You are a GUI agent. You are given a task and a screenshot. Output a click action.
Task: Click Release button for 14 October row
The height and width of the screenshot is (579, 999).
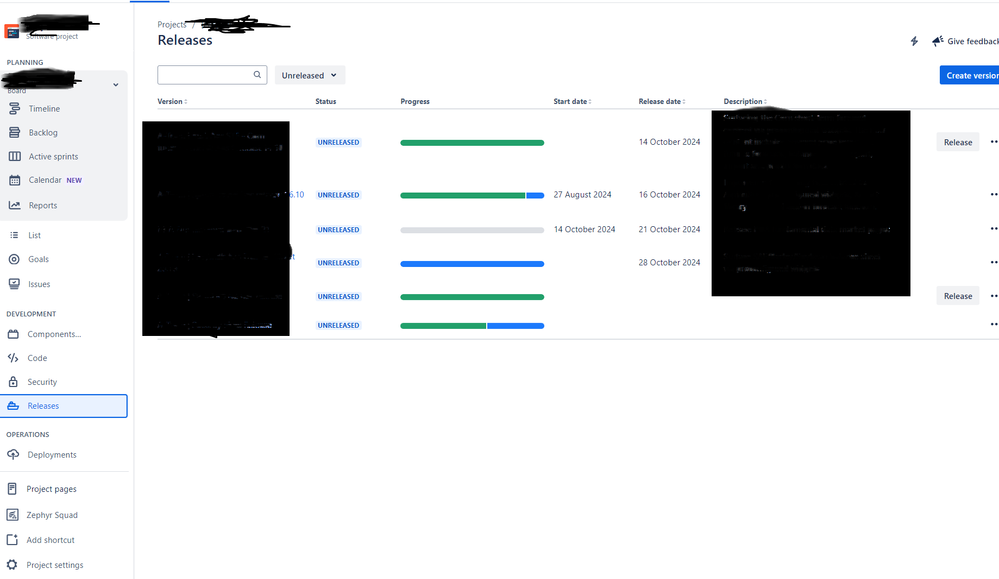(958, 142)
